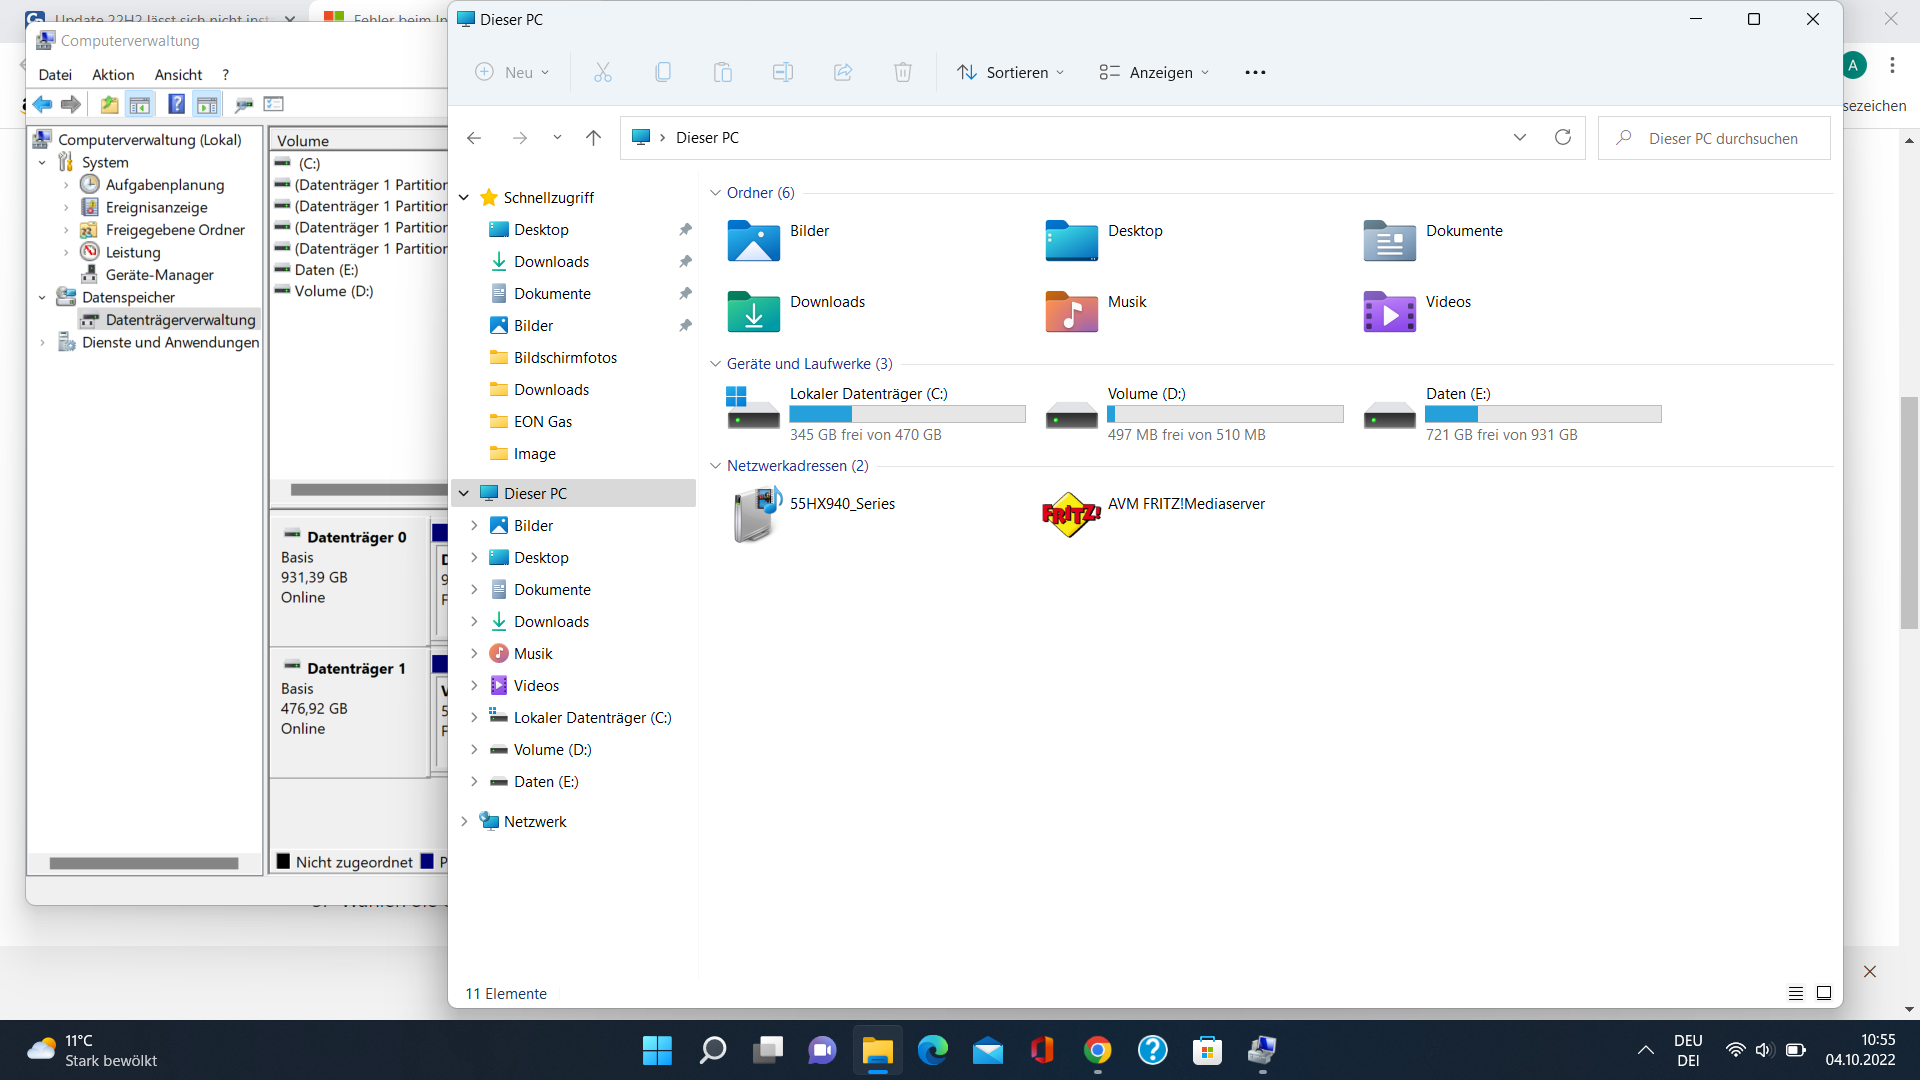
Task: Go up one folder level arrow
Action: click(593, 137)
